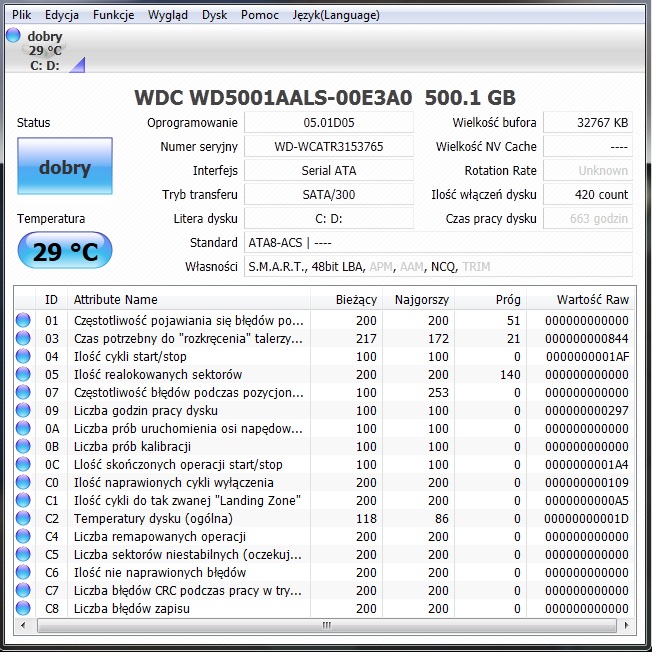Open the Dysk menu
The width and height of the screenshot is (652, 652).
coord(214,15)
